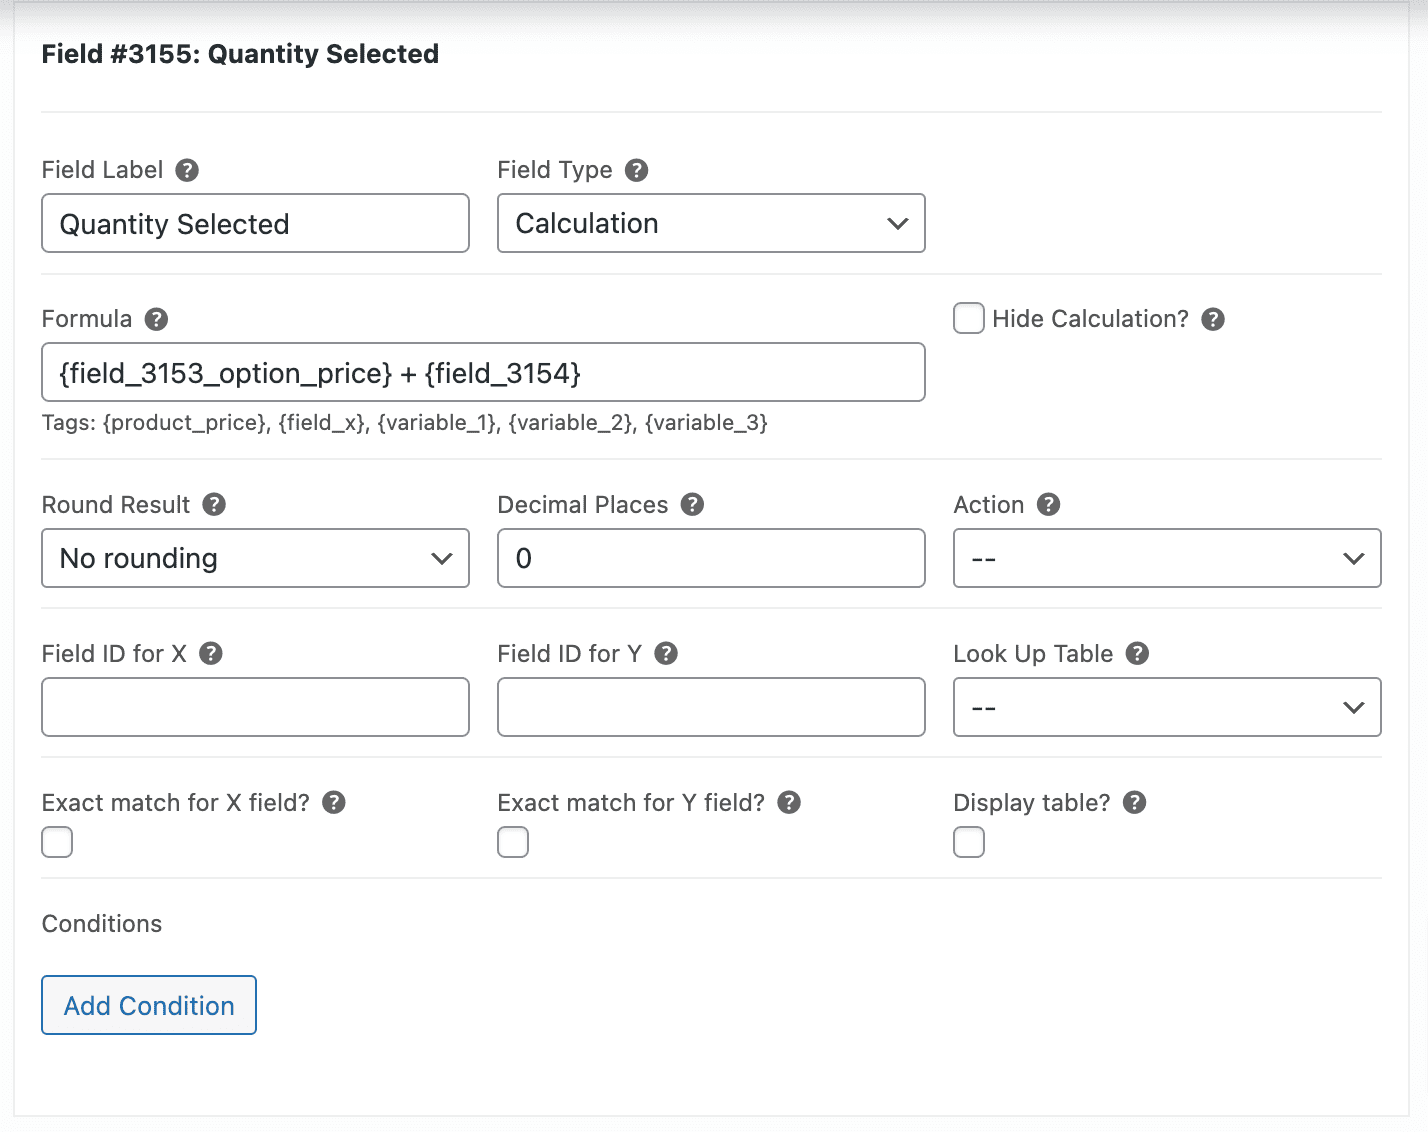Screen dimensions: 1428x1132
Task: Focus the Field Label input box
Action: [x=255, y=223]
